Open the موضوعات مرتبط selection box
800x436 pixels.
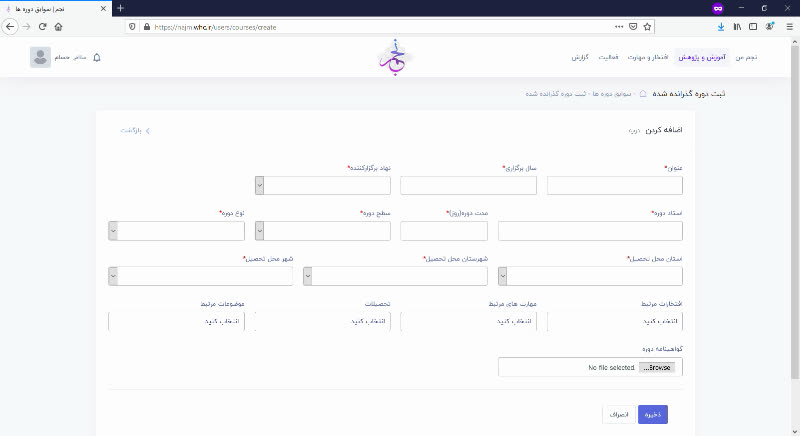177,321
